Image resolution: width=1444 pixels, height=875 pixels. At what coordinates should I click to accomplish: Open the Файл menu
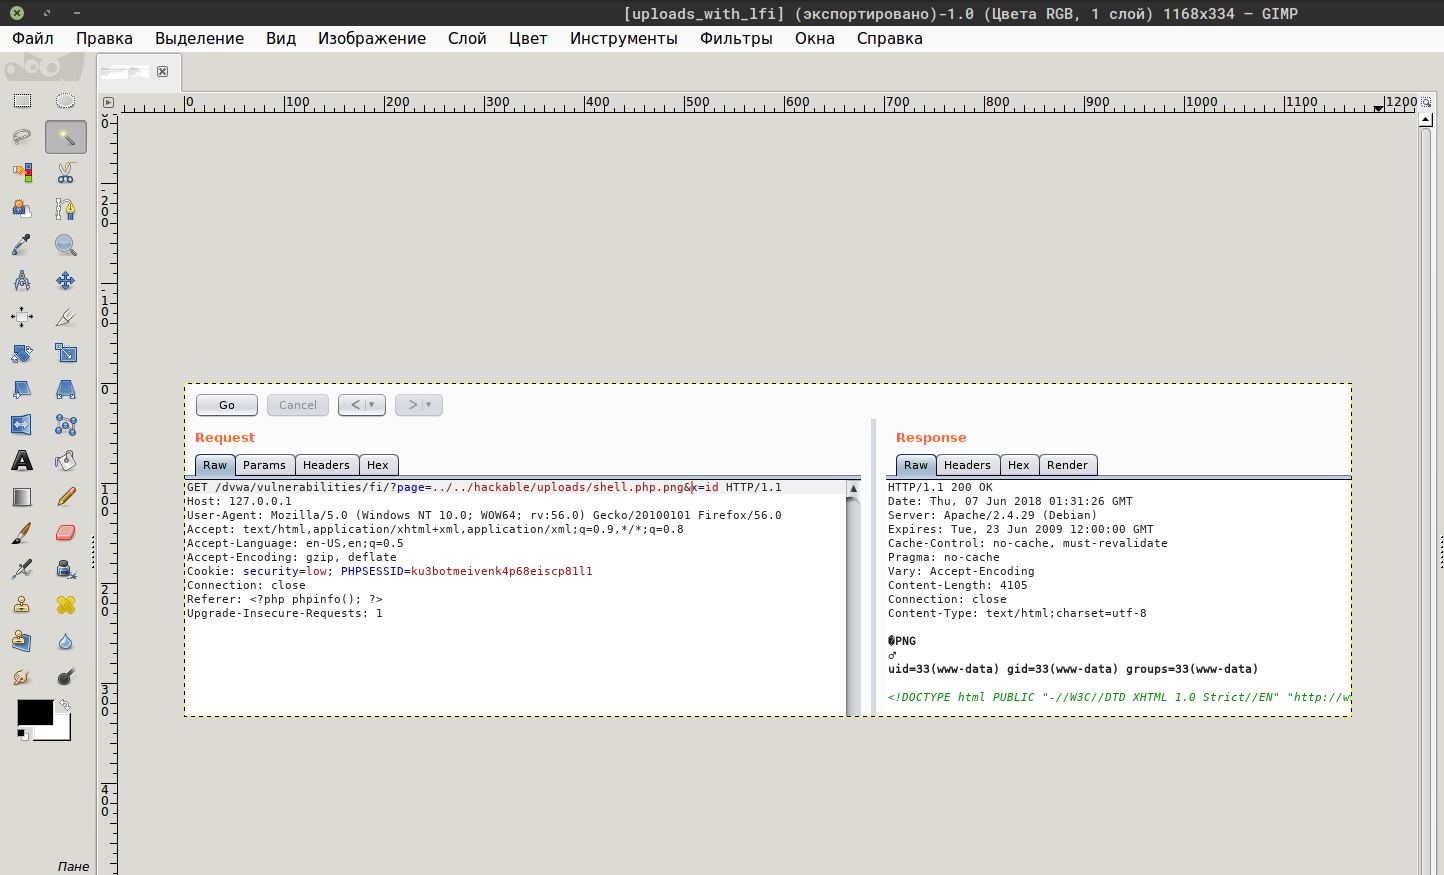(33, 38)
